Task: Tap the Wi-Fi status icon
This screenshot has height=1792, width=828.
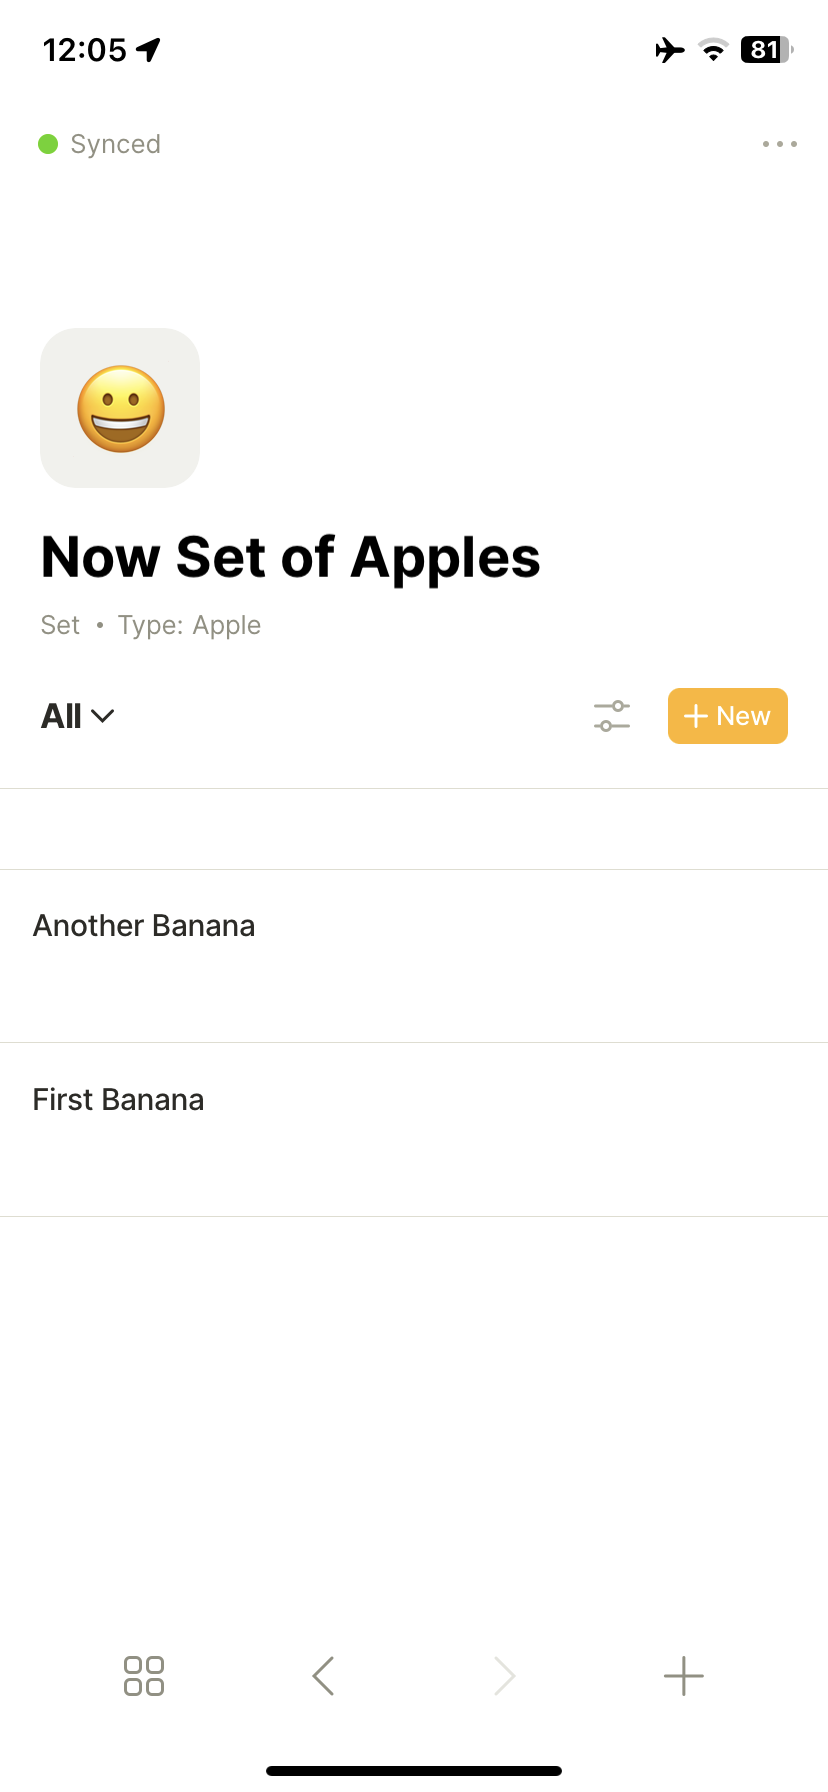Action: pos(713,50)
